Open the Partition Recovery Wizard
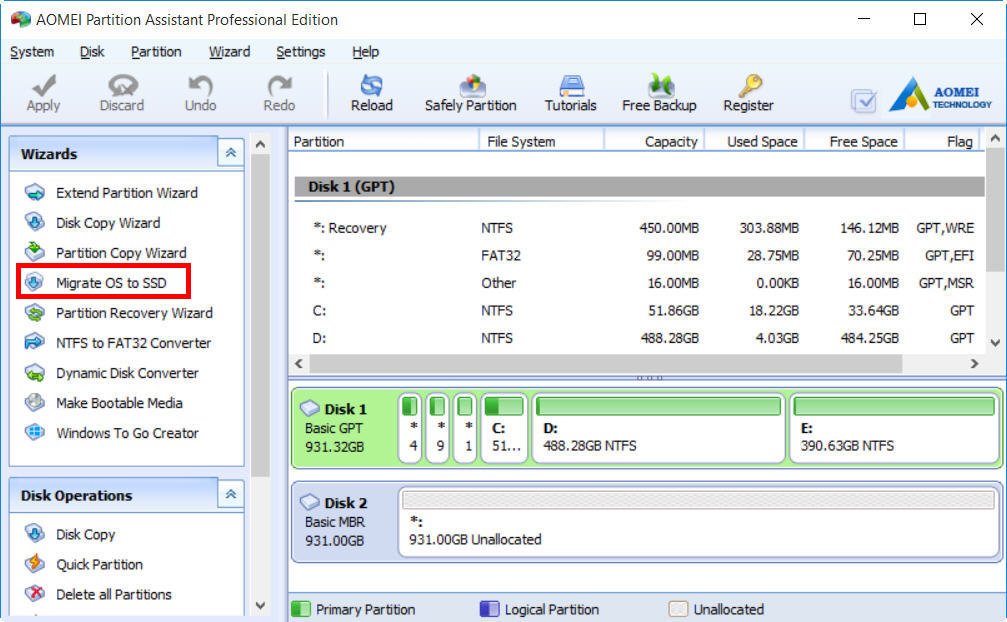The height and width of the screenshot is (622, 1007). pos(118,313)
